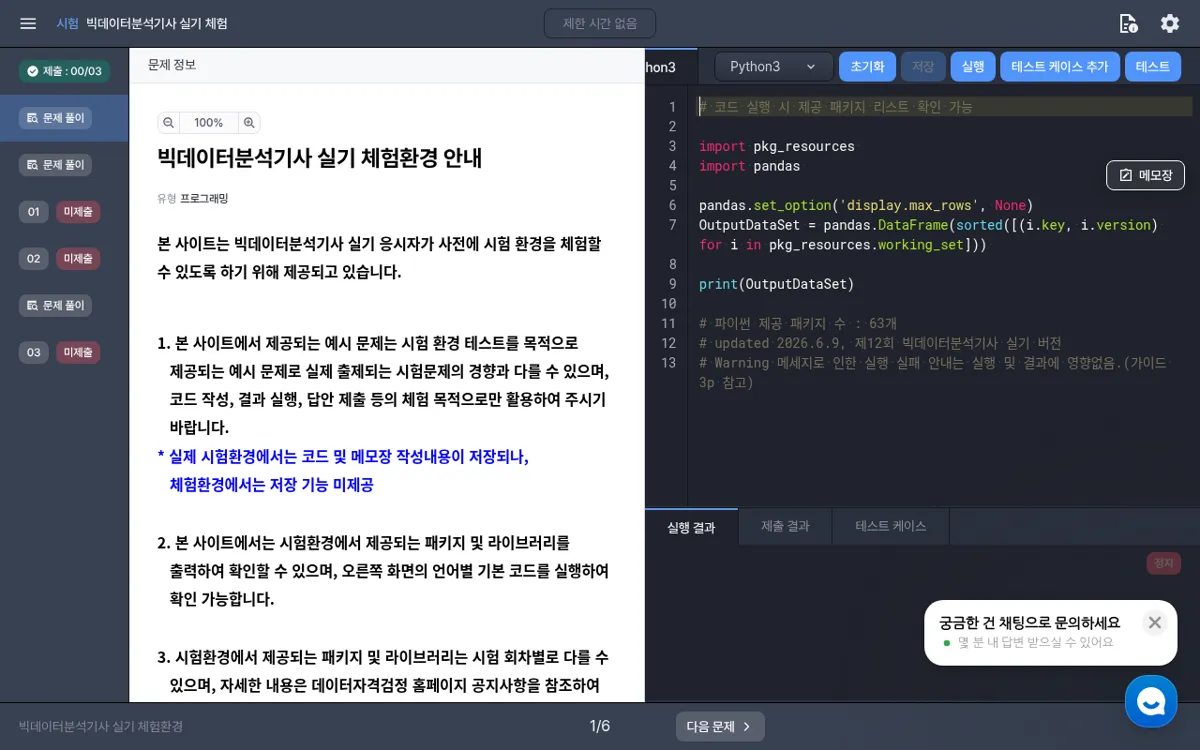Zoom in the problem text

tap(249, 123)
